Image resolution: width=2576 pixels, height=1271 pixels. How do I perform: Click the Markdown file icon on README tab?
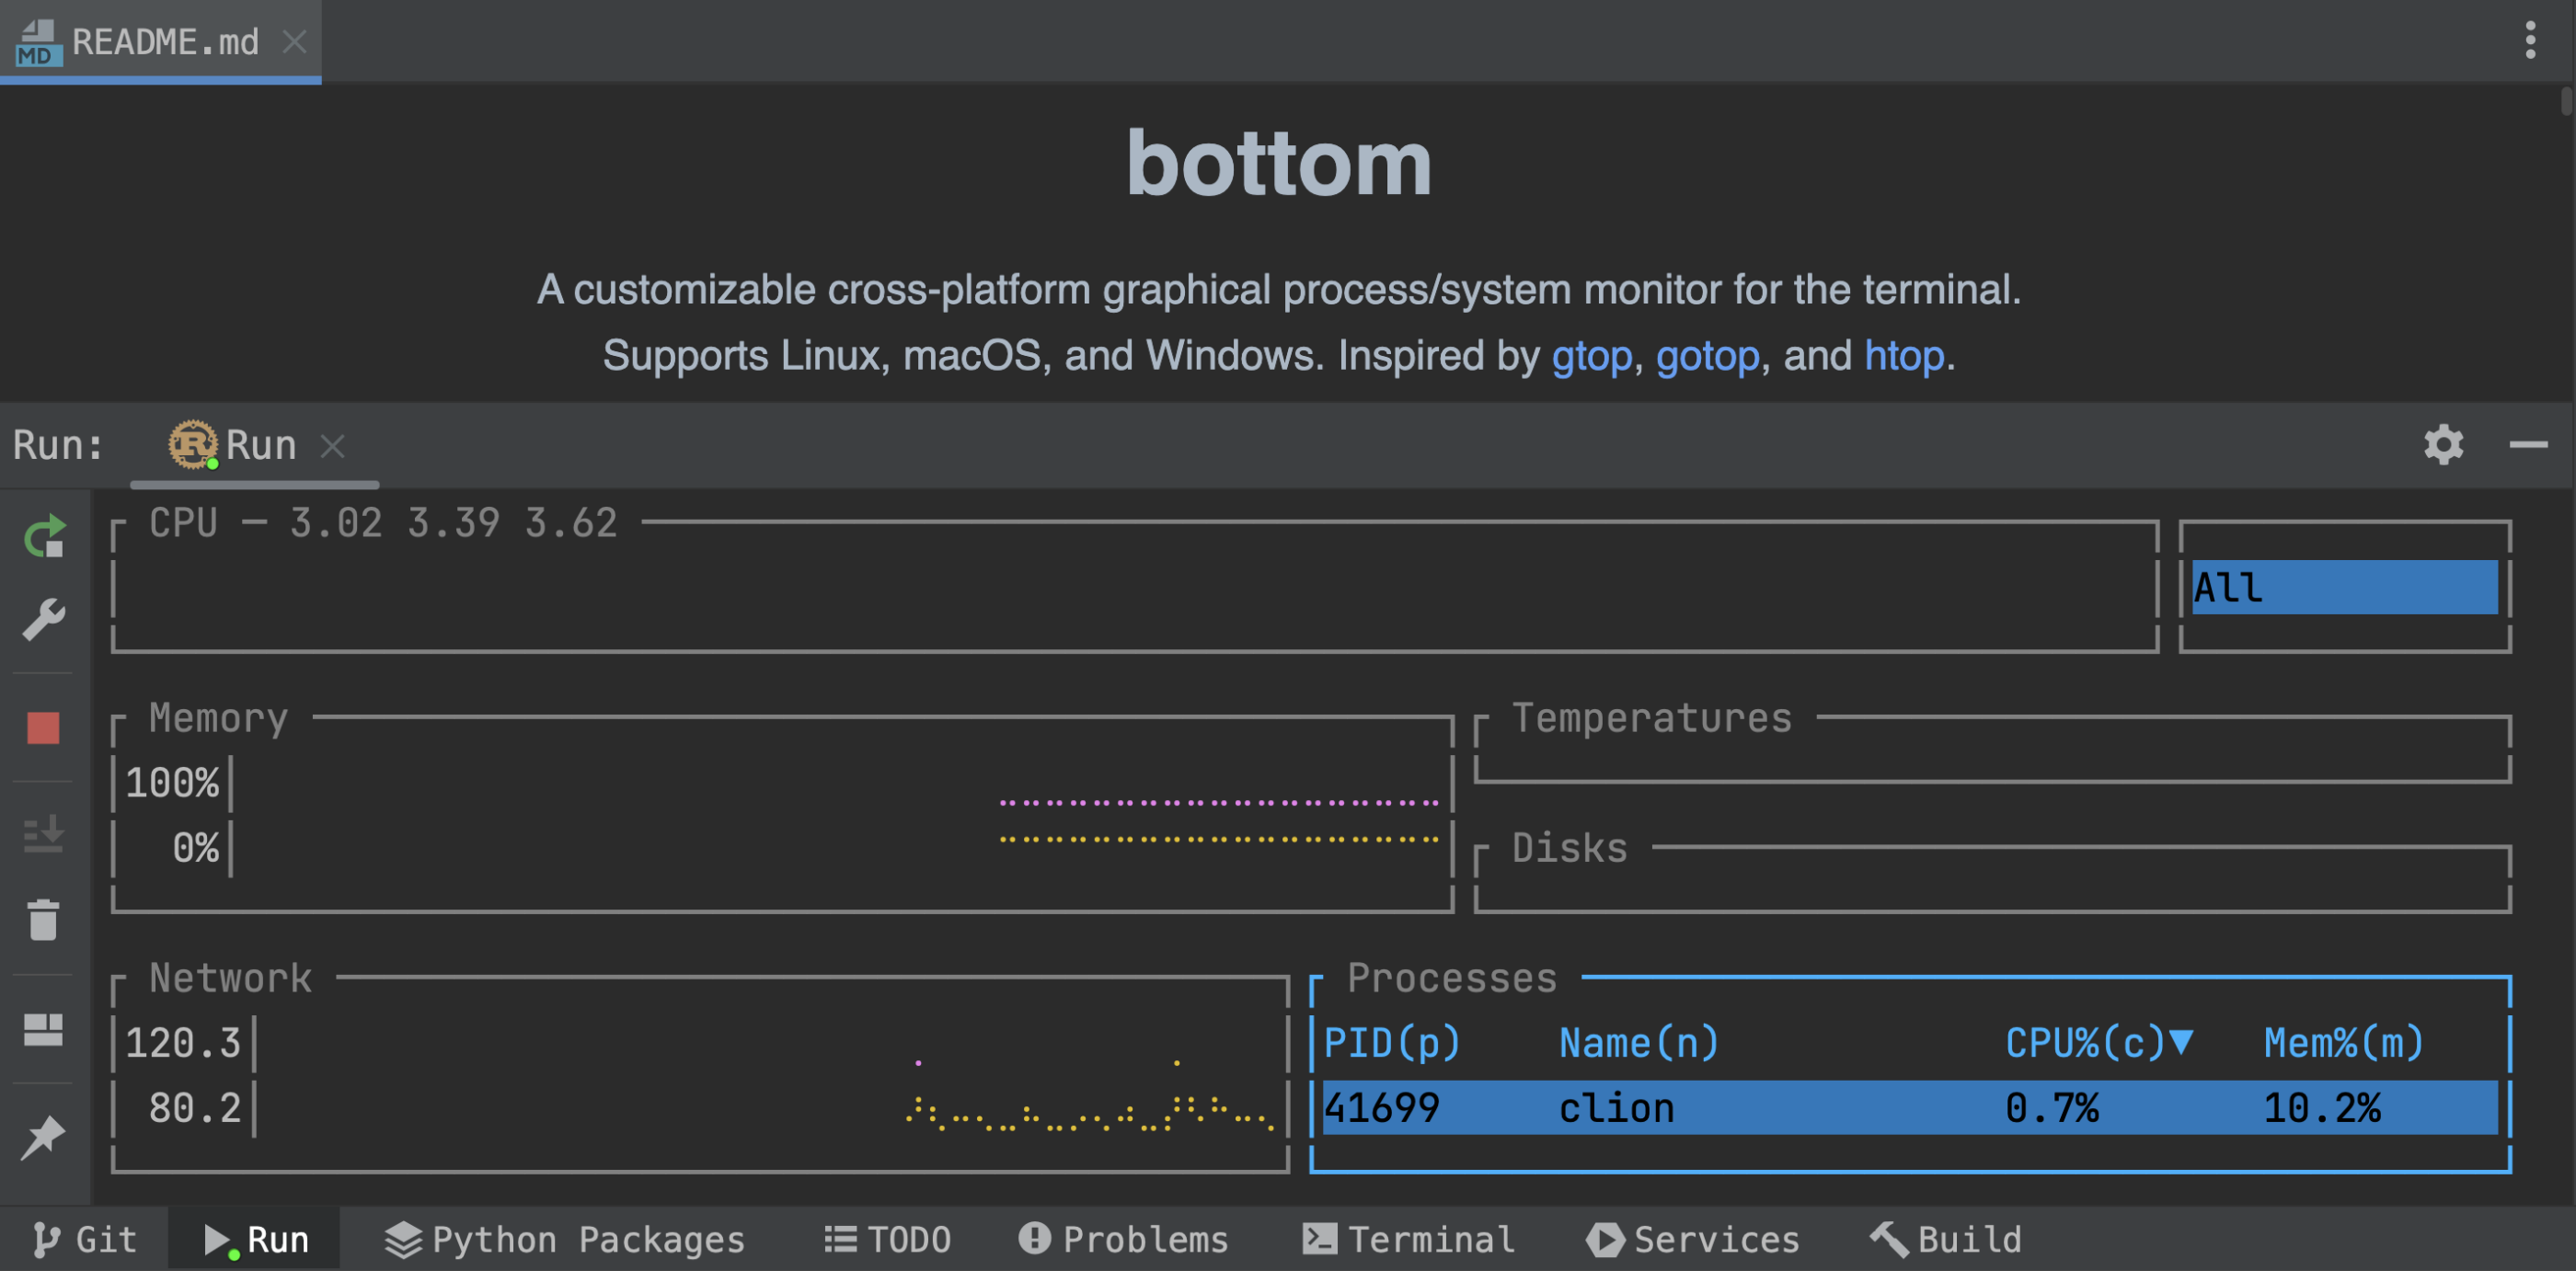(x=38, y=43)
